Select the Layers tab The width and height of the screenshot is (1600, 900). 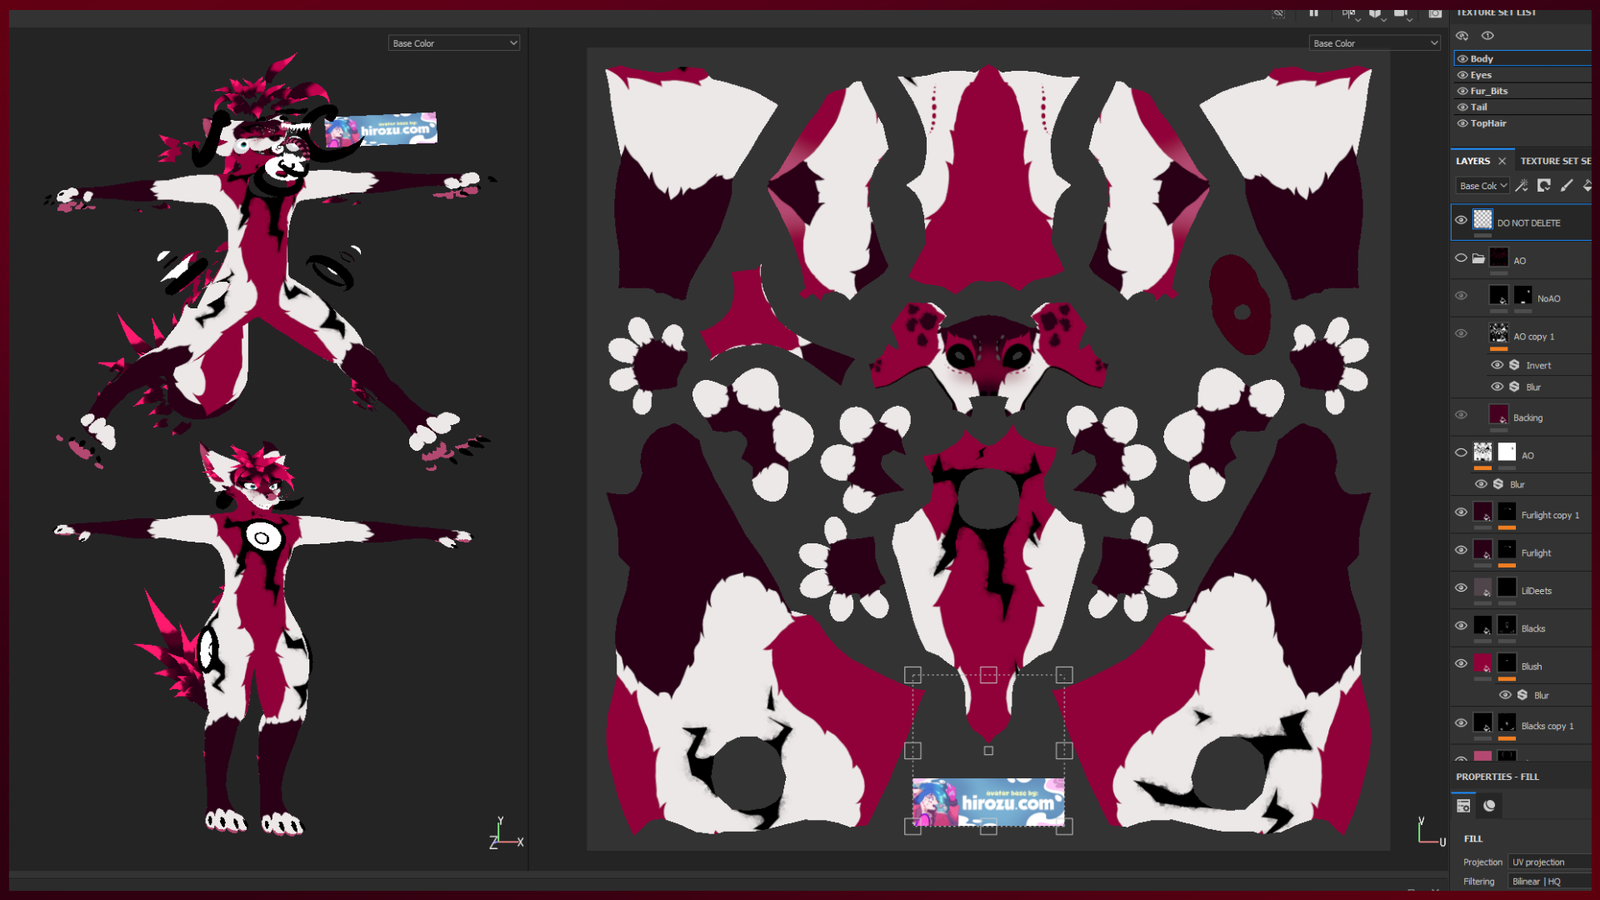point(1473,161)
